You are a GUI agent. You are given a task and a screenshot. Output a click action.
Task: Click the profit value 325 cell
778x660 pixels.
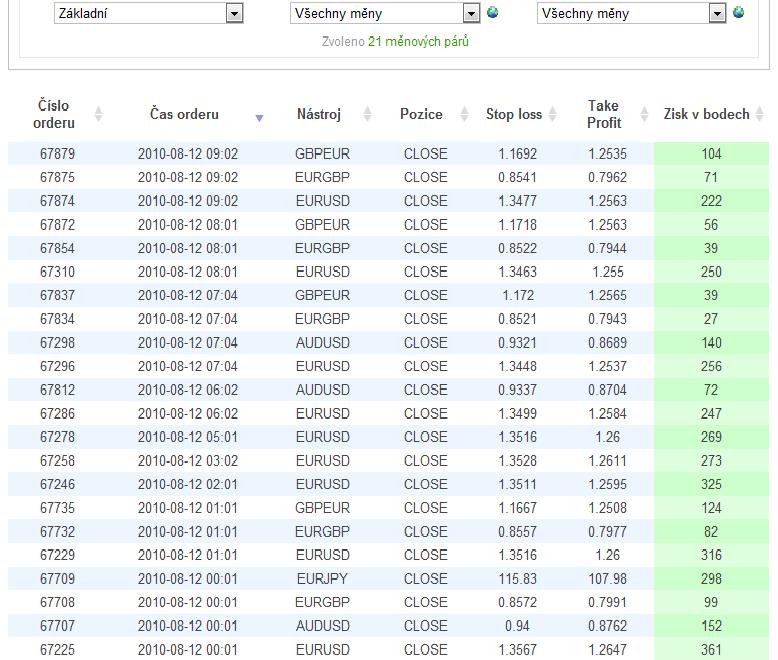(x=711, y=484)
